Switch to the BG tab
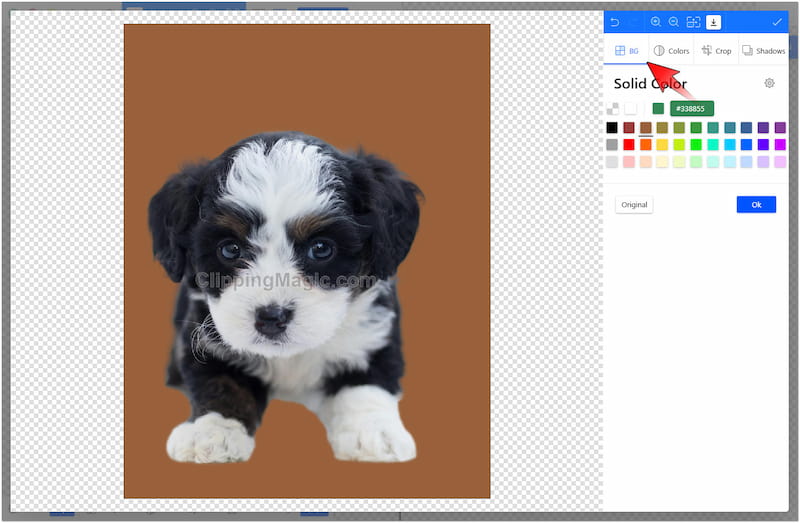The height and width of the screenshot is (523, 800). pyautogui.click(x=626, y=51)
